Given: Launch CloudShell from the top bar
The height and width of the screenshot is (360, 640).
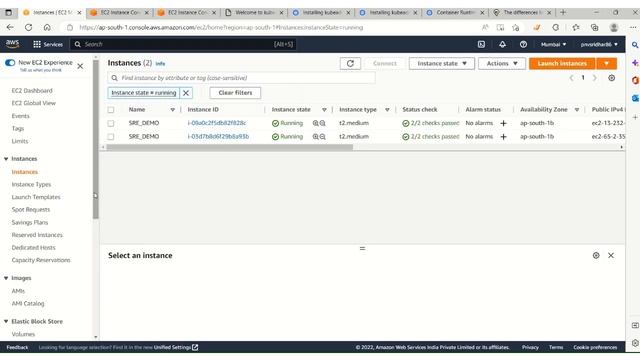Looking at the screenshot, I should (x=481, y=44).
